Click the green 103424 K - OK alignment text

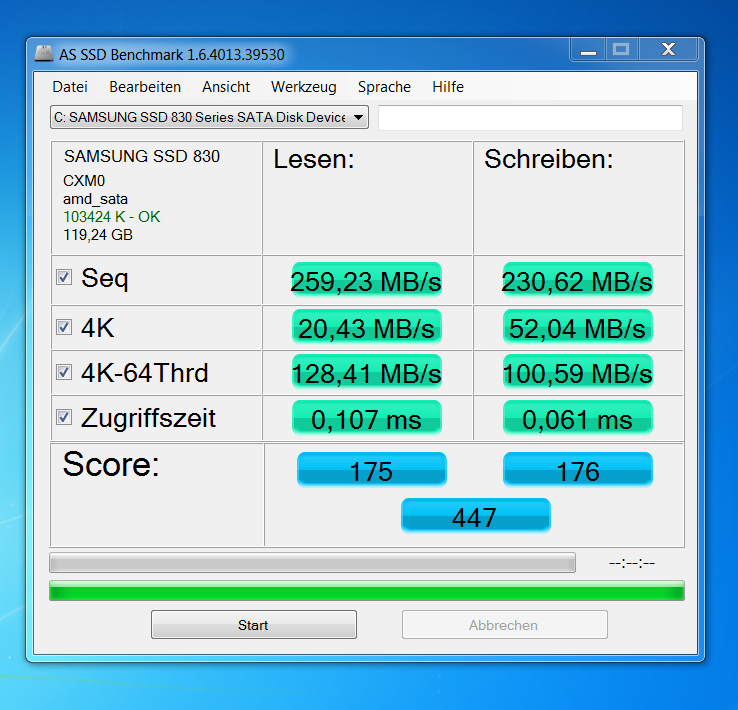point(112,216)
